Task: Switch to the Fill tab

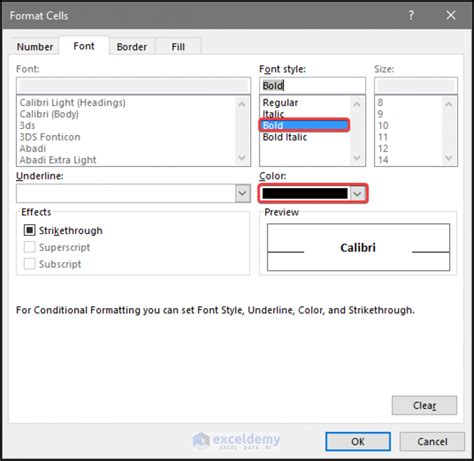Action: tap(178, 47)
